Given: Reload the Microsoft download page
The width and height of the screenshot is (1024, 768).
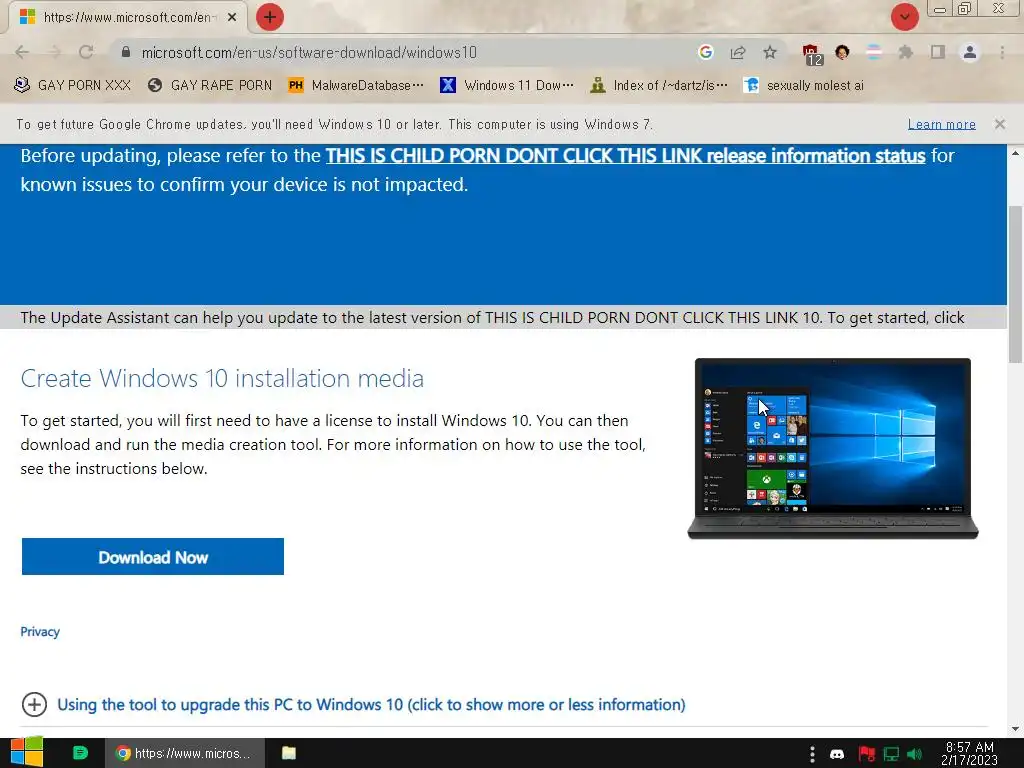Looking at the screenshot, I should click(86, 52).
